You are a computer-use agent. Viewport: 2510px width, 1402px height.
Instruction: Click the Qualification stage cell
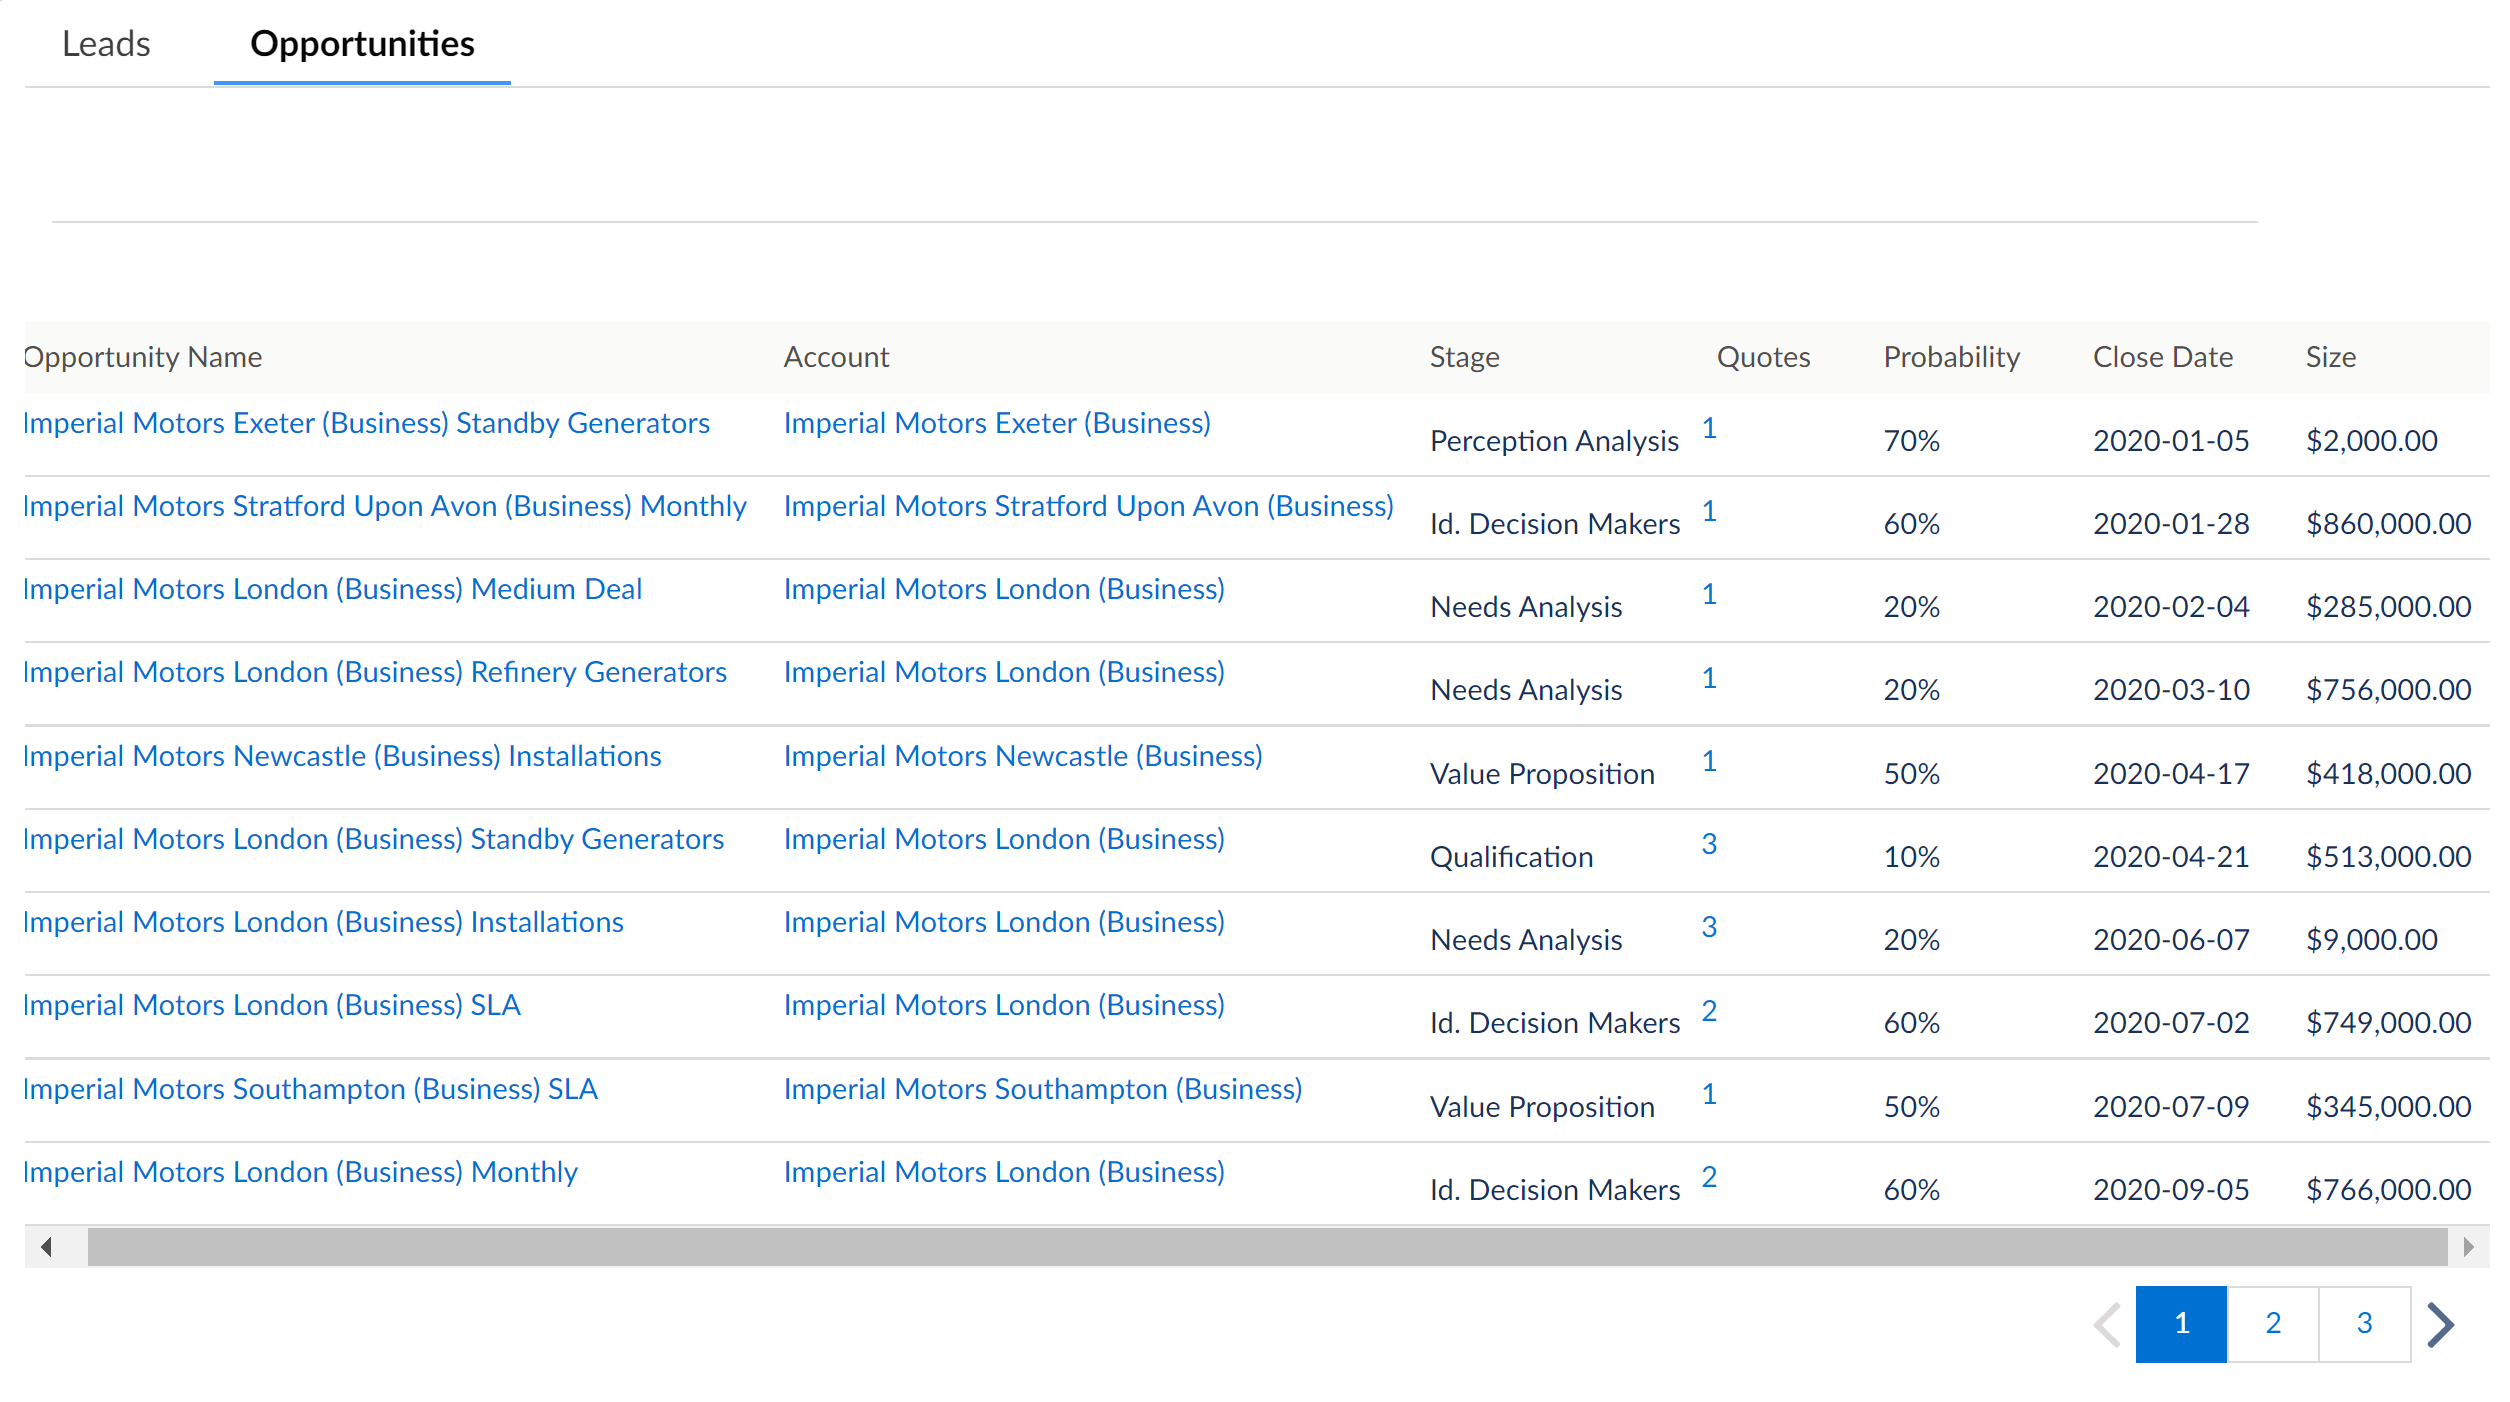1511,857
